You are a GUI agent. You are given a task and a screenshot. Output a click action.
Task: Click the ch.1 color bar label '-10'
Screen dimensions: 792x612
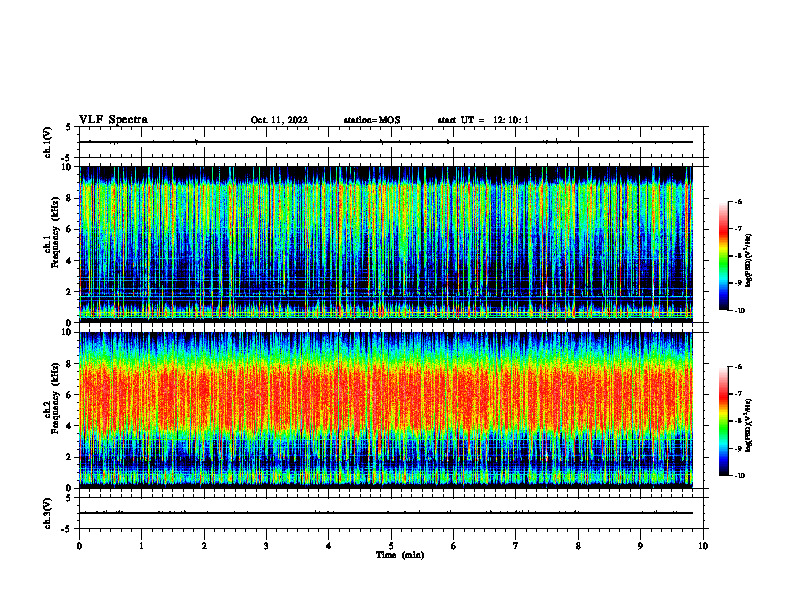pos(739,311)
